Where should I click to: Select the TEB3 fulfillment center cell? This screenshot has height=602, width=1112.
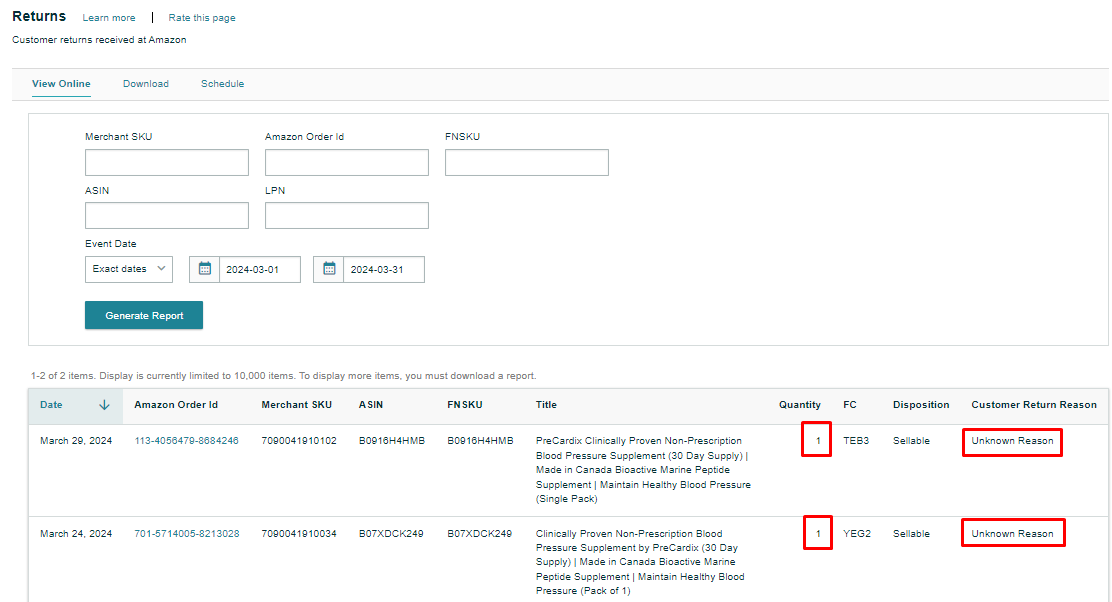(x=856, y=441)
